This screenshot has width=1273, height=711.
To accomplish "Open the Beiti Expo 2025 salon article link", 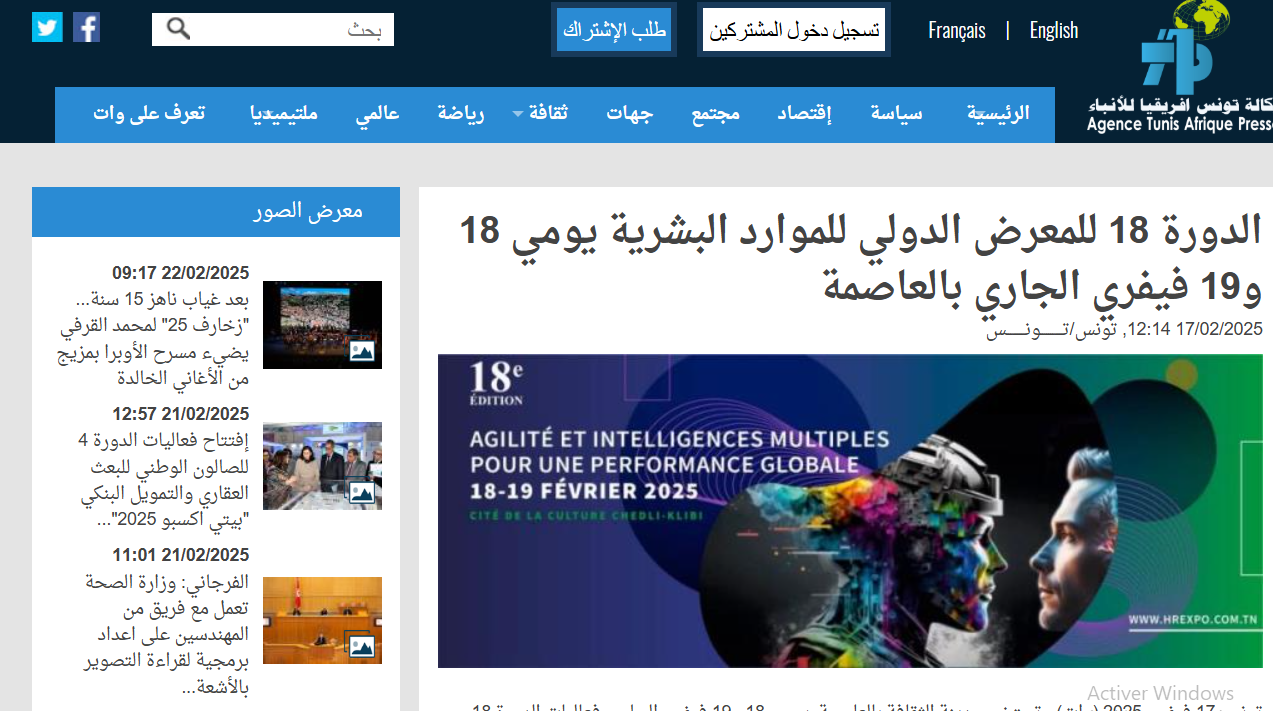I will coord(164,481).
